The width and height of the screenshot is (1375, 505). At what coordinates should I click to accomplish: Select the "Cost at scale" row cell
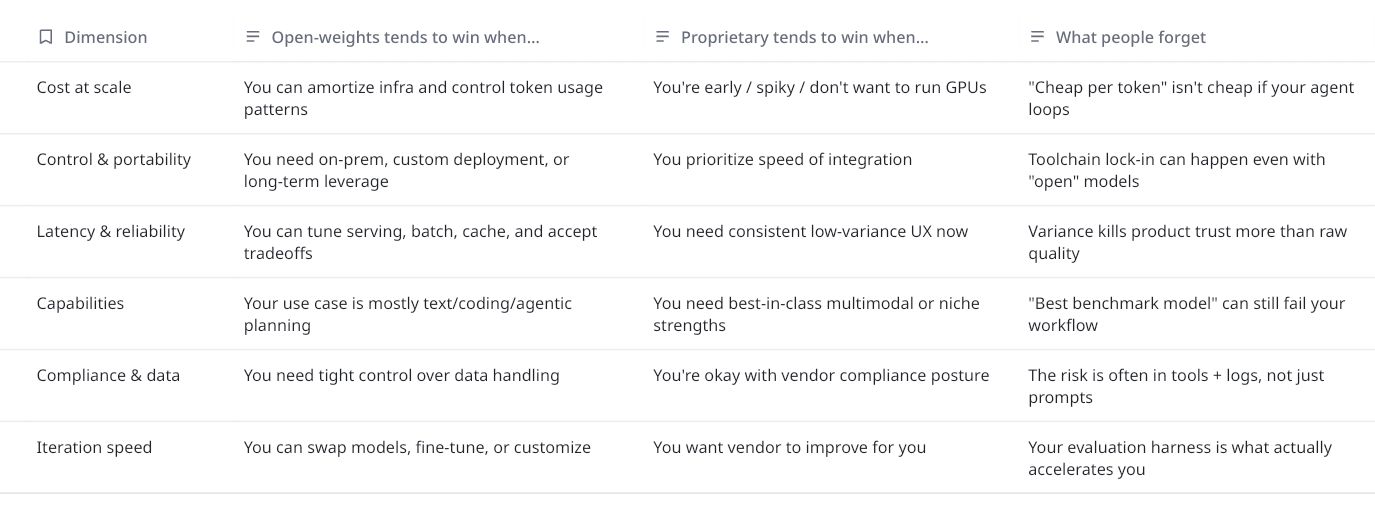click(x=84, y=87)
